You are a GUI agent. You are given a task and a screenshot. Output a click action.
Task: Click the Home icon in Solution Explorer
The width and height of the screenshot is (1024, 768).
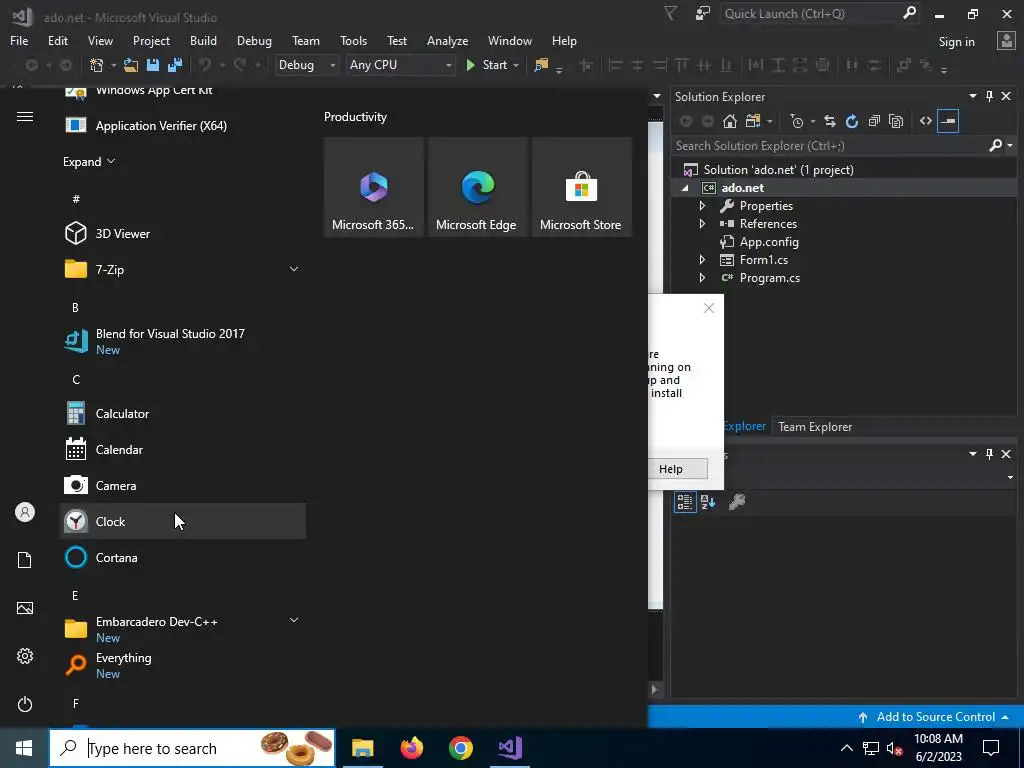(729, 121)
